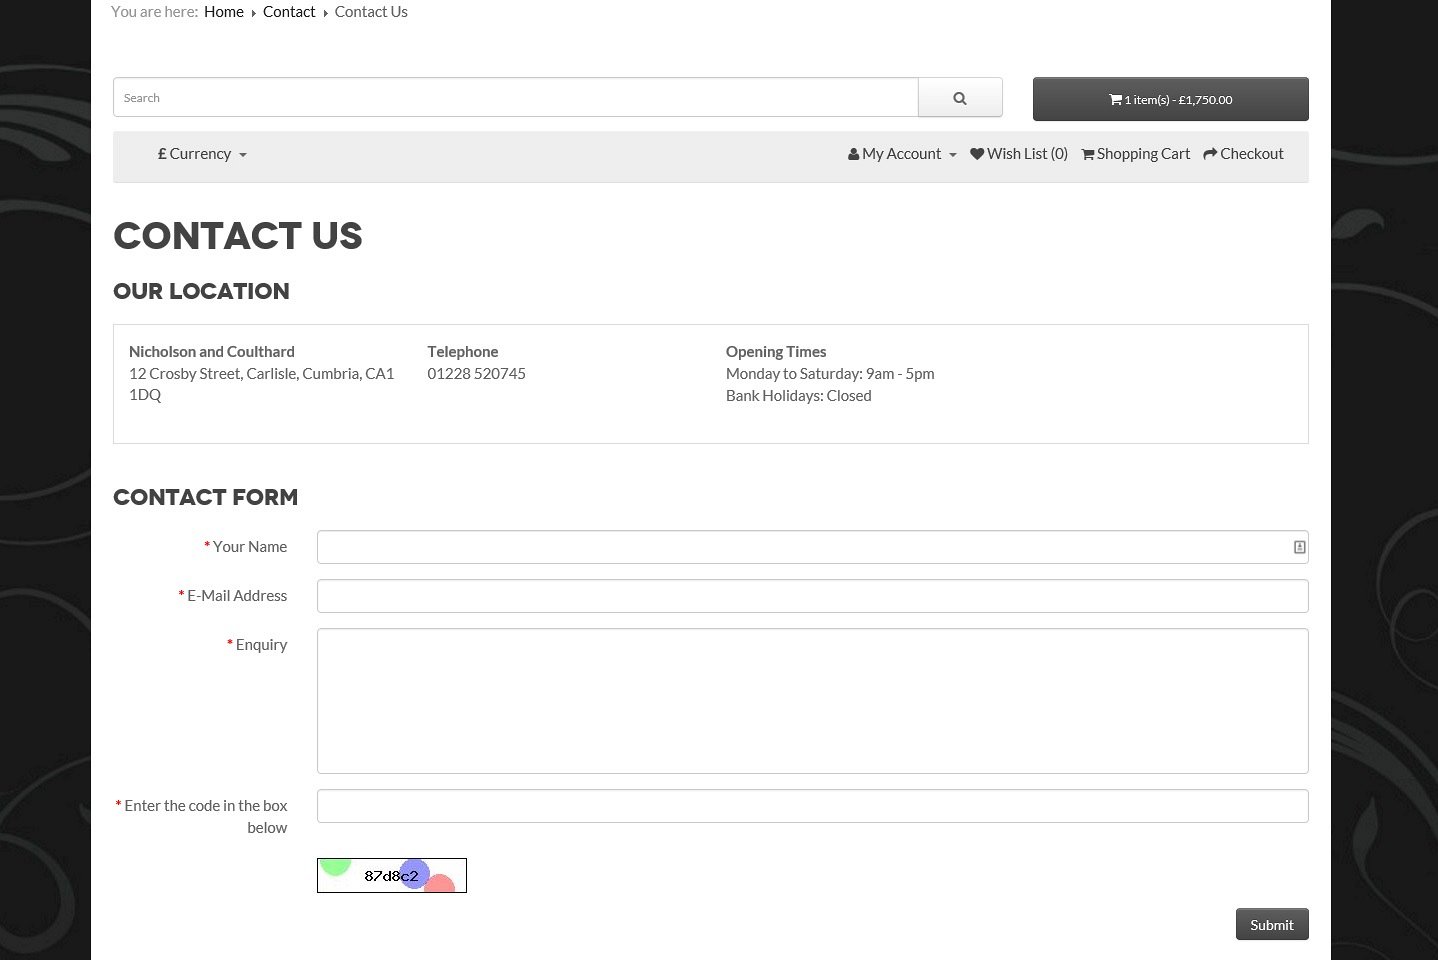Expand the Currency dropdown
Viewport: 1438px width, 960px height.
[x=203, y=154]
